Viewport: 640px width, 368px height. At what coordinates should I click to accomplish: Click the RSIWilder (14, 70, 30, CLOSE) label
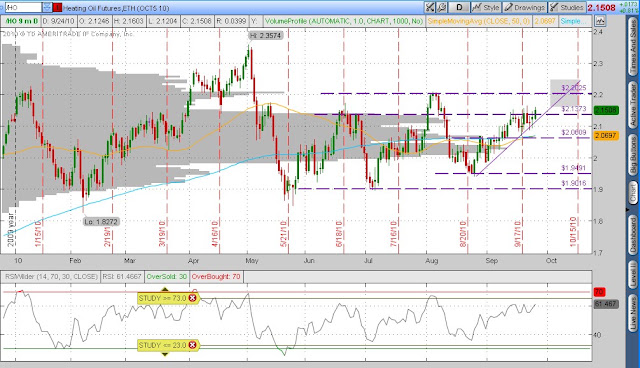pos(51,277)
